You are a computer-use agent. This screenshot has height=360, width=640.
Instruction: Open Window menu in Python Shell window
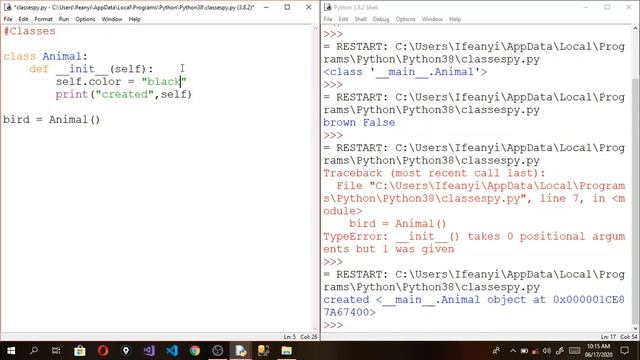click(x=432, y=19)
